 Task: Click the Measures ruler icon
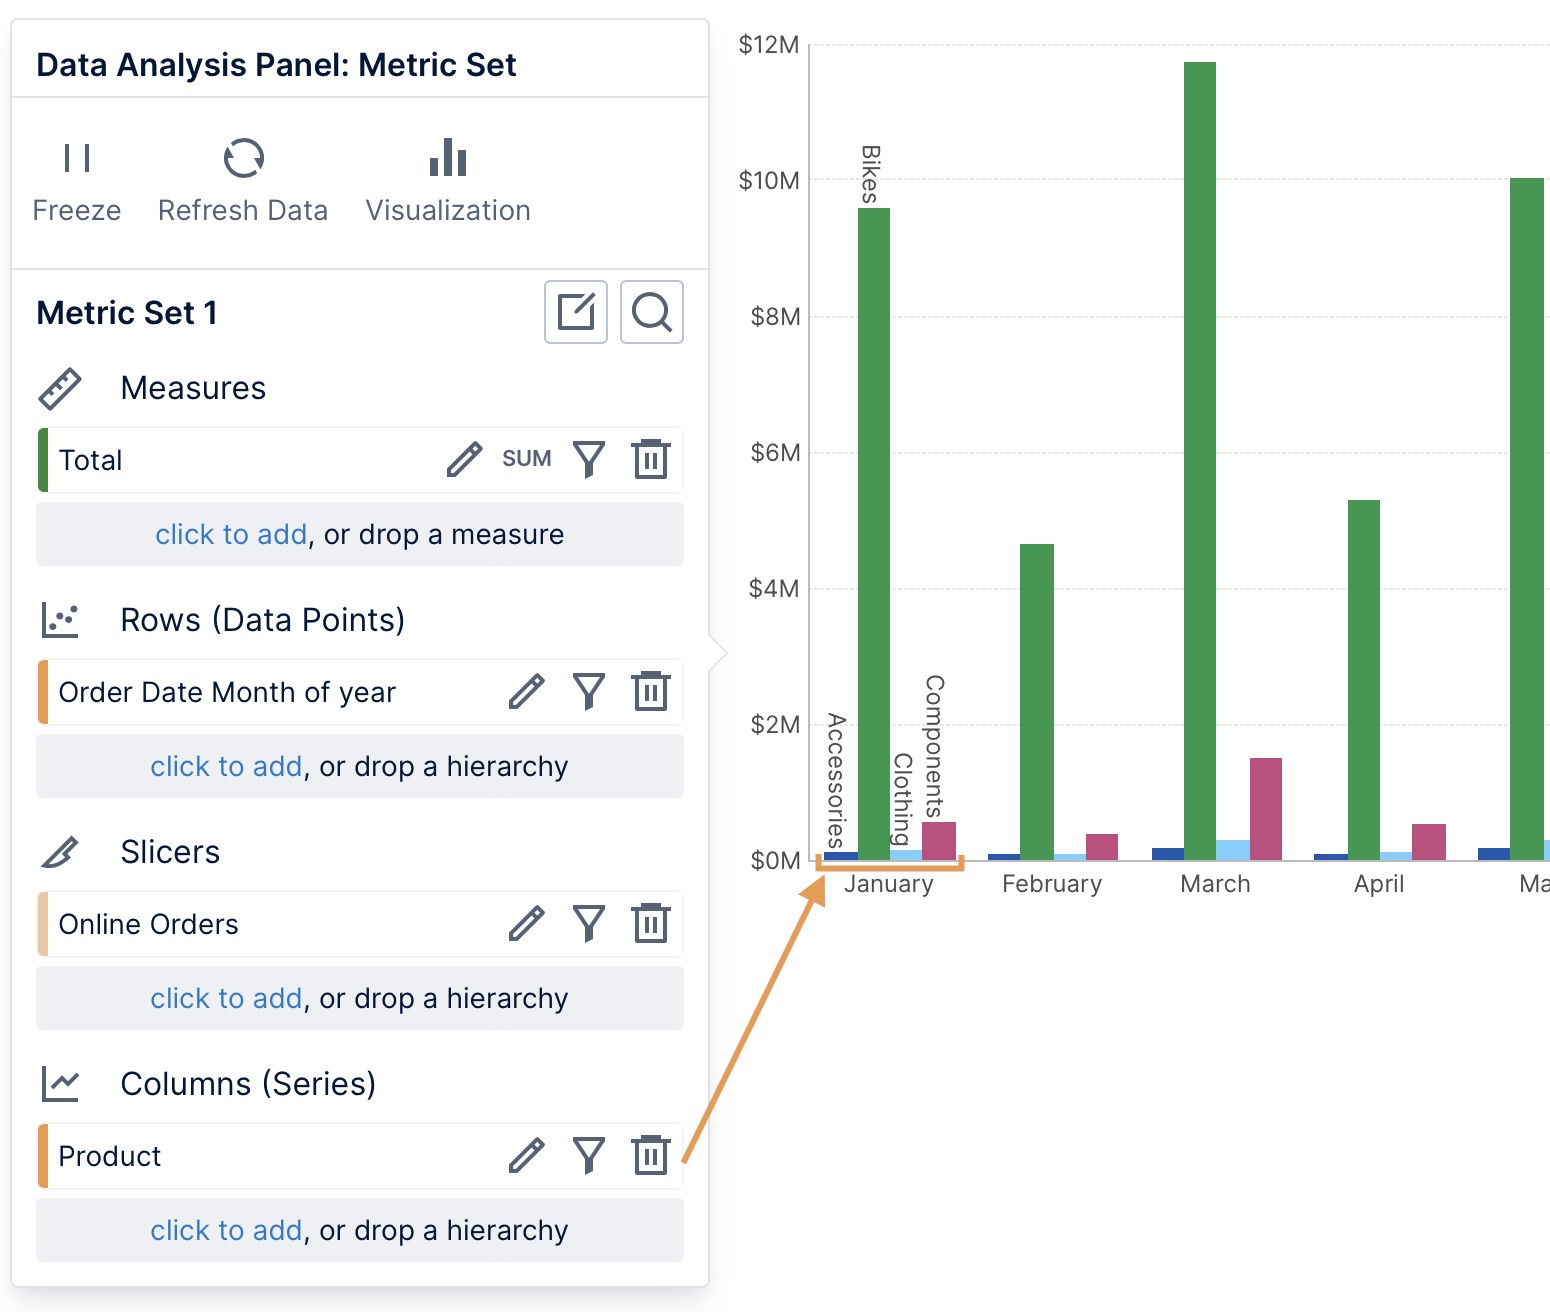click(x=60, y=387)
